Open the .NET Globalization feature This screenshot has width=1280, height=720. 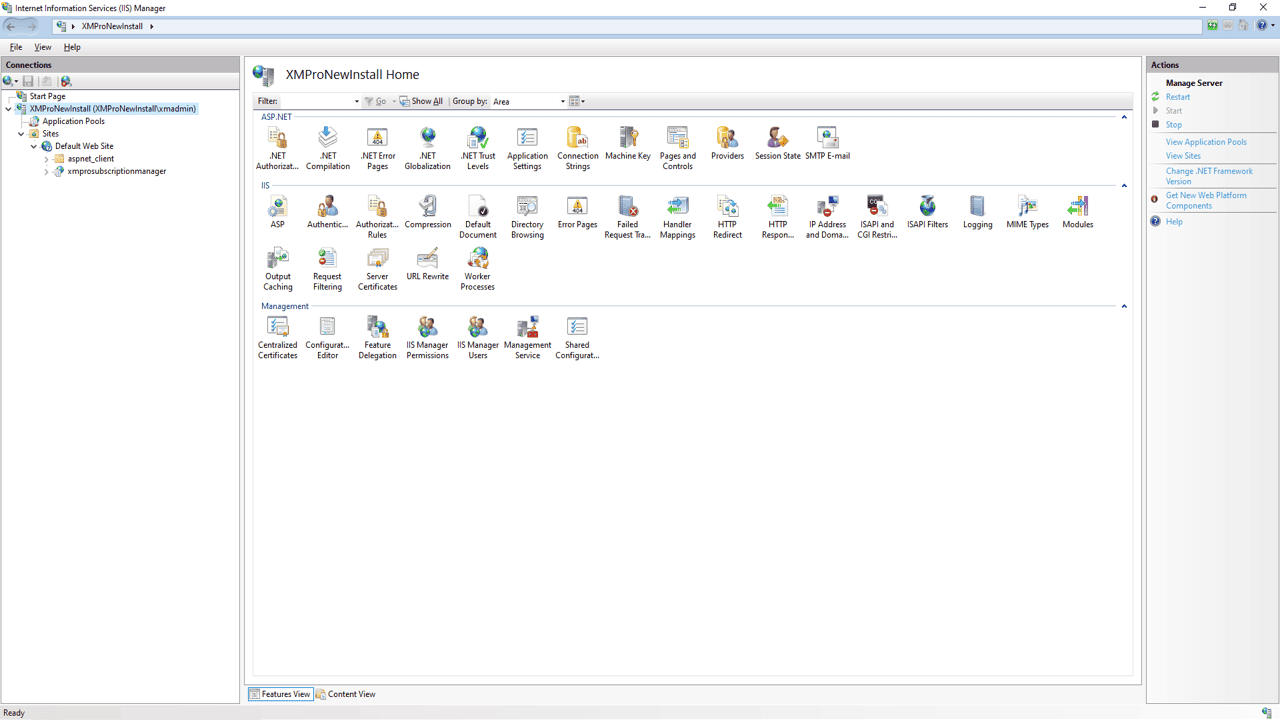coord(427,148)
